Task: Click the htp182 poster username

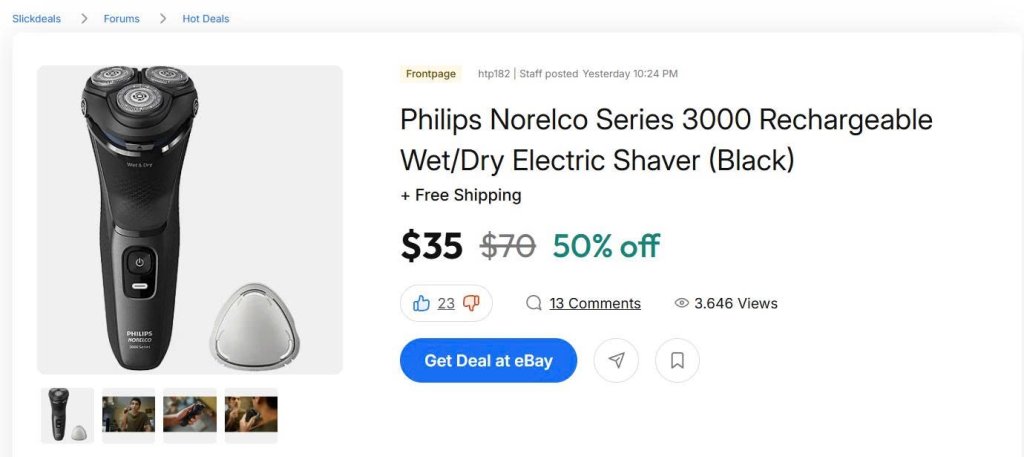Action: [x=494, y=74]
